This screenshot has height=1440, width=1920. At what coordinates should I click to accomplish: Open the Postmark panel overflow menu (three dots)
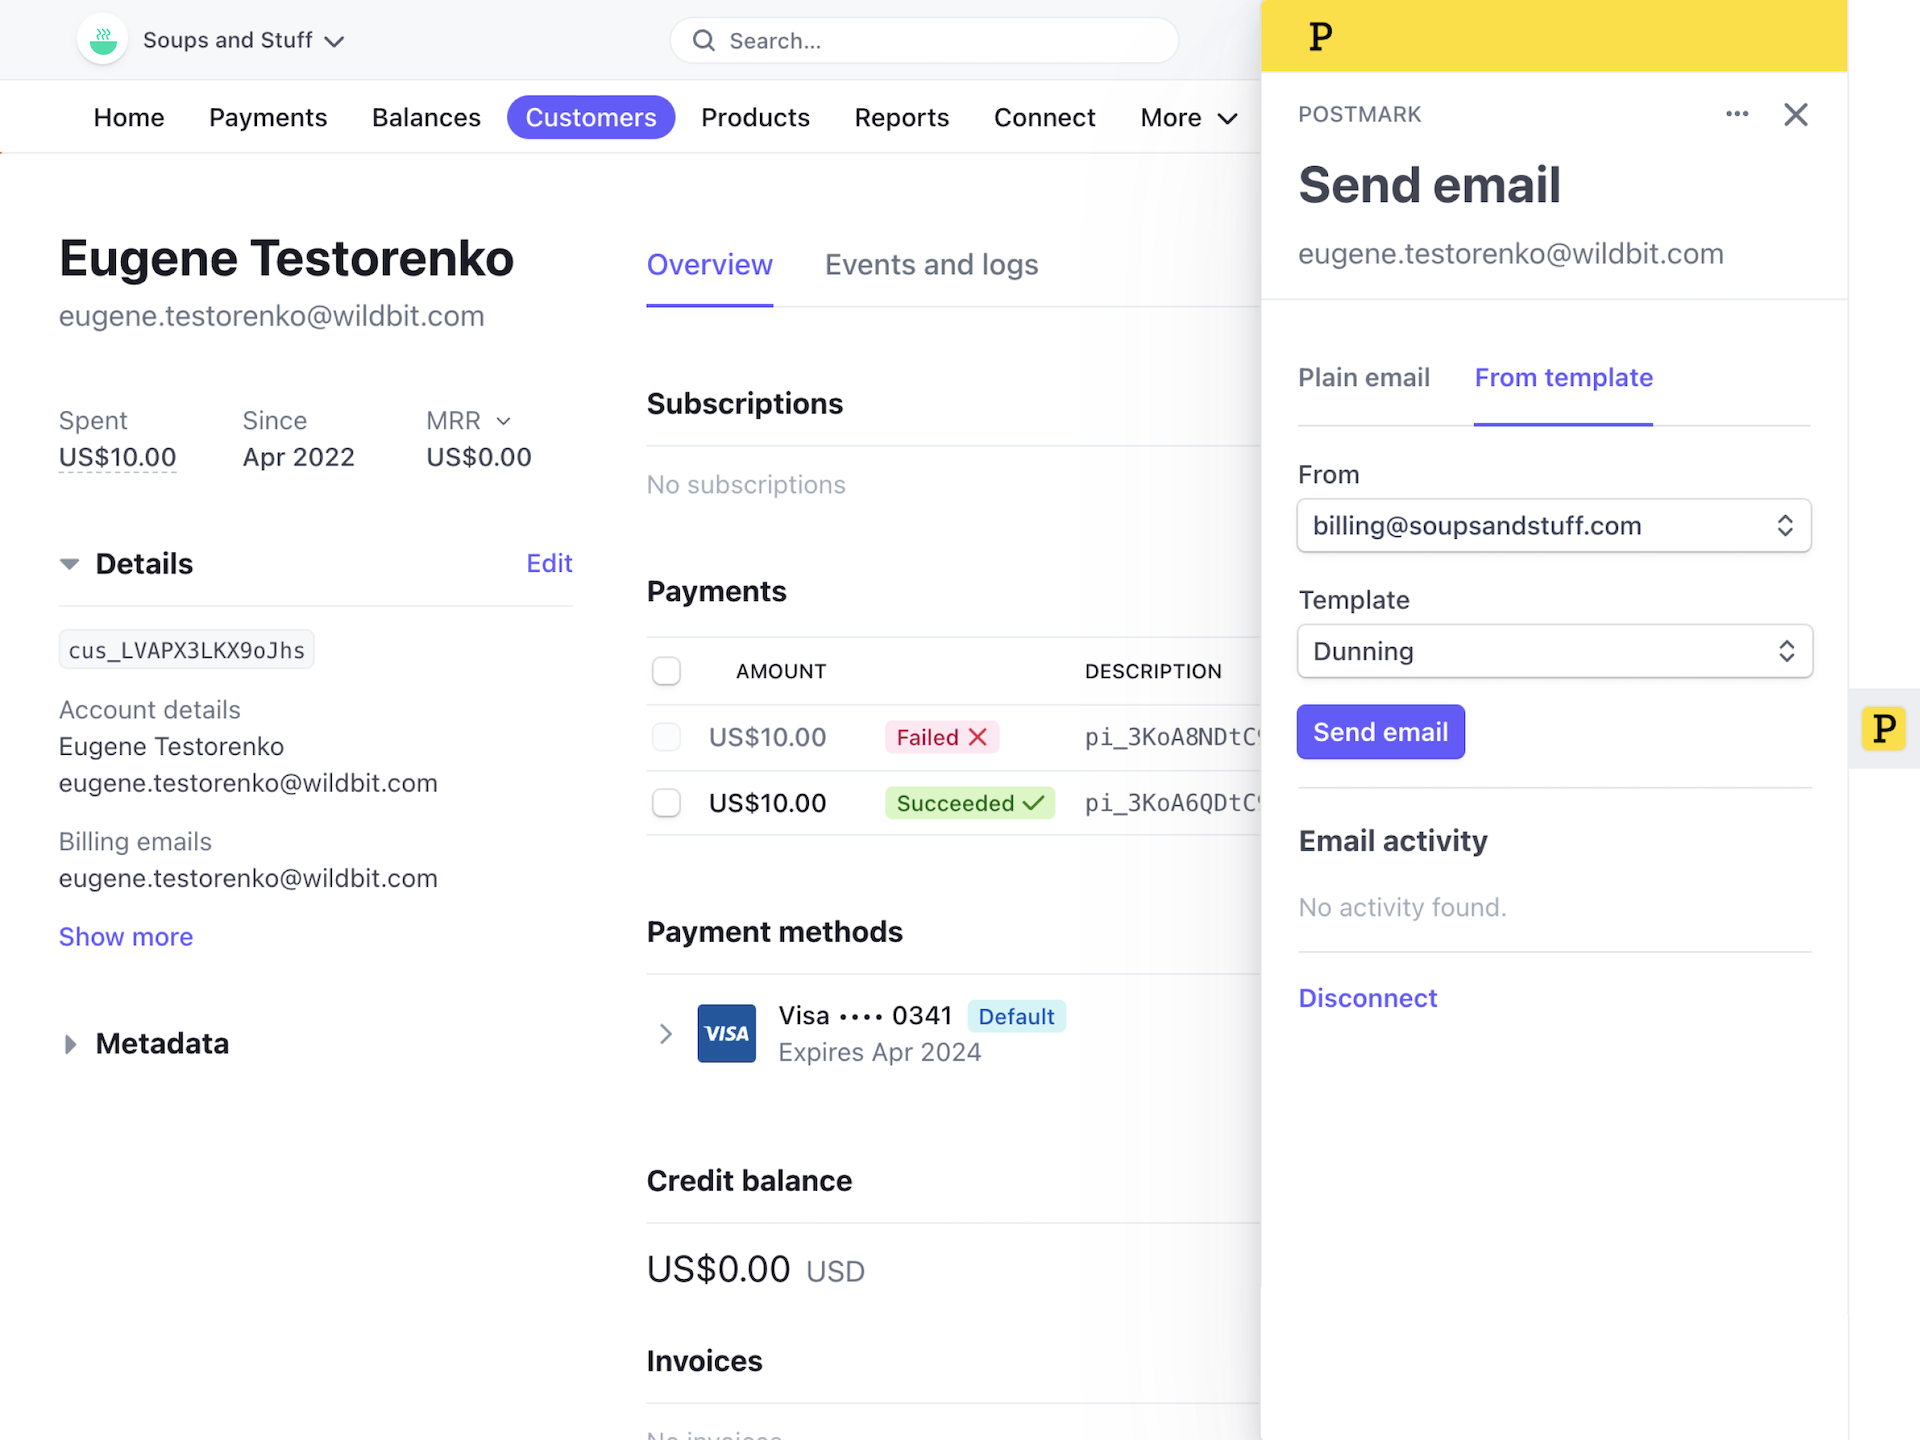1737,114
